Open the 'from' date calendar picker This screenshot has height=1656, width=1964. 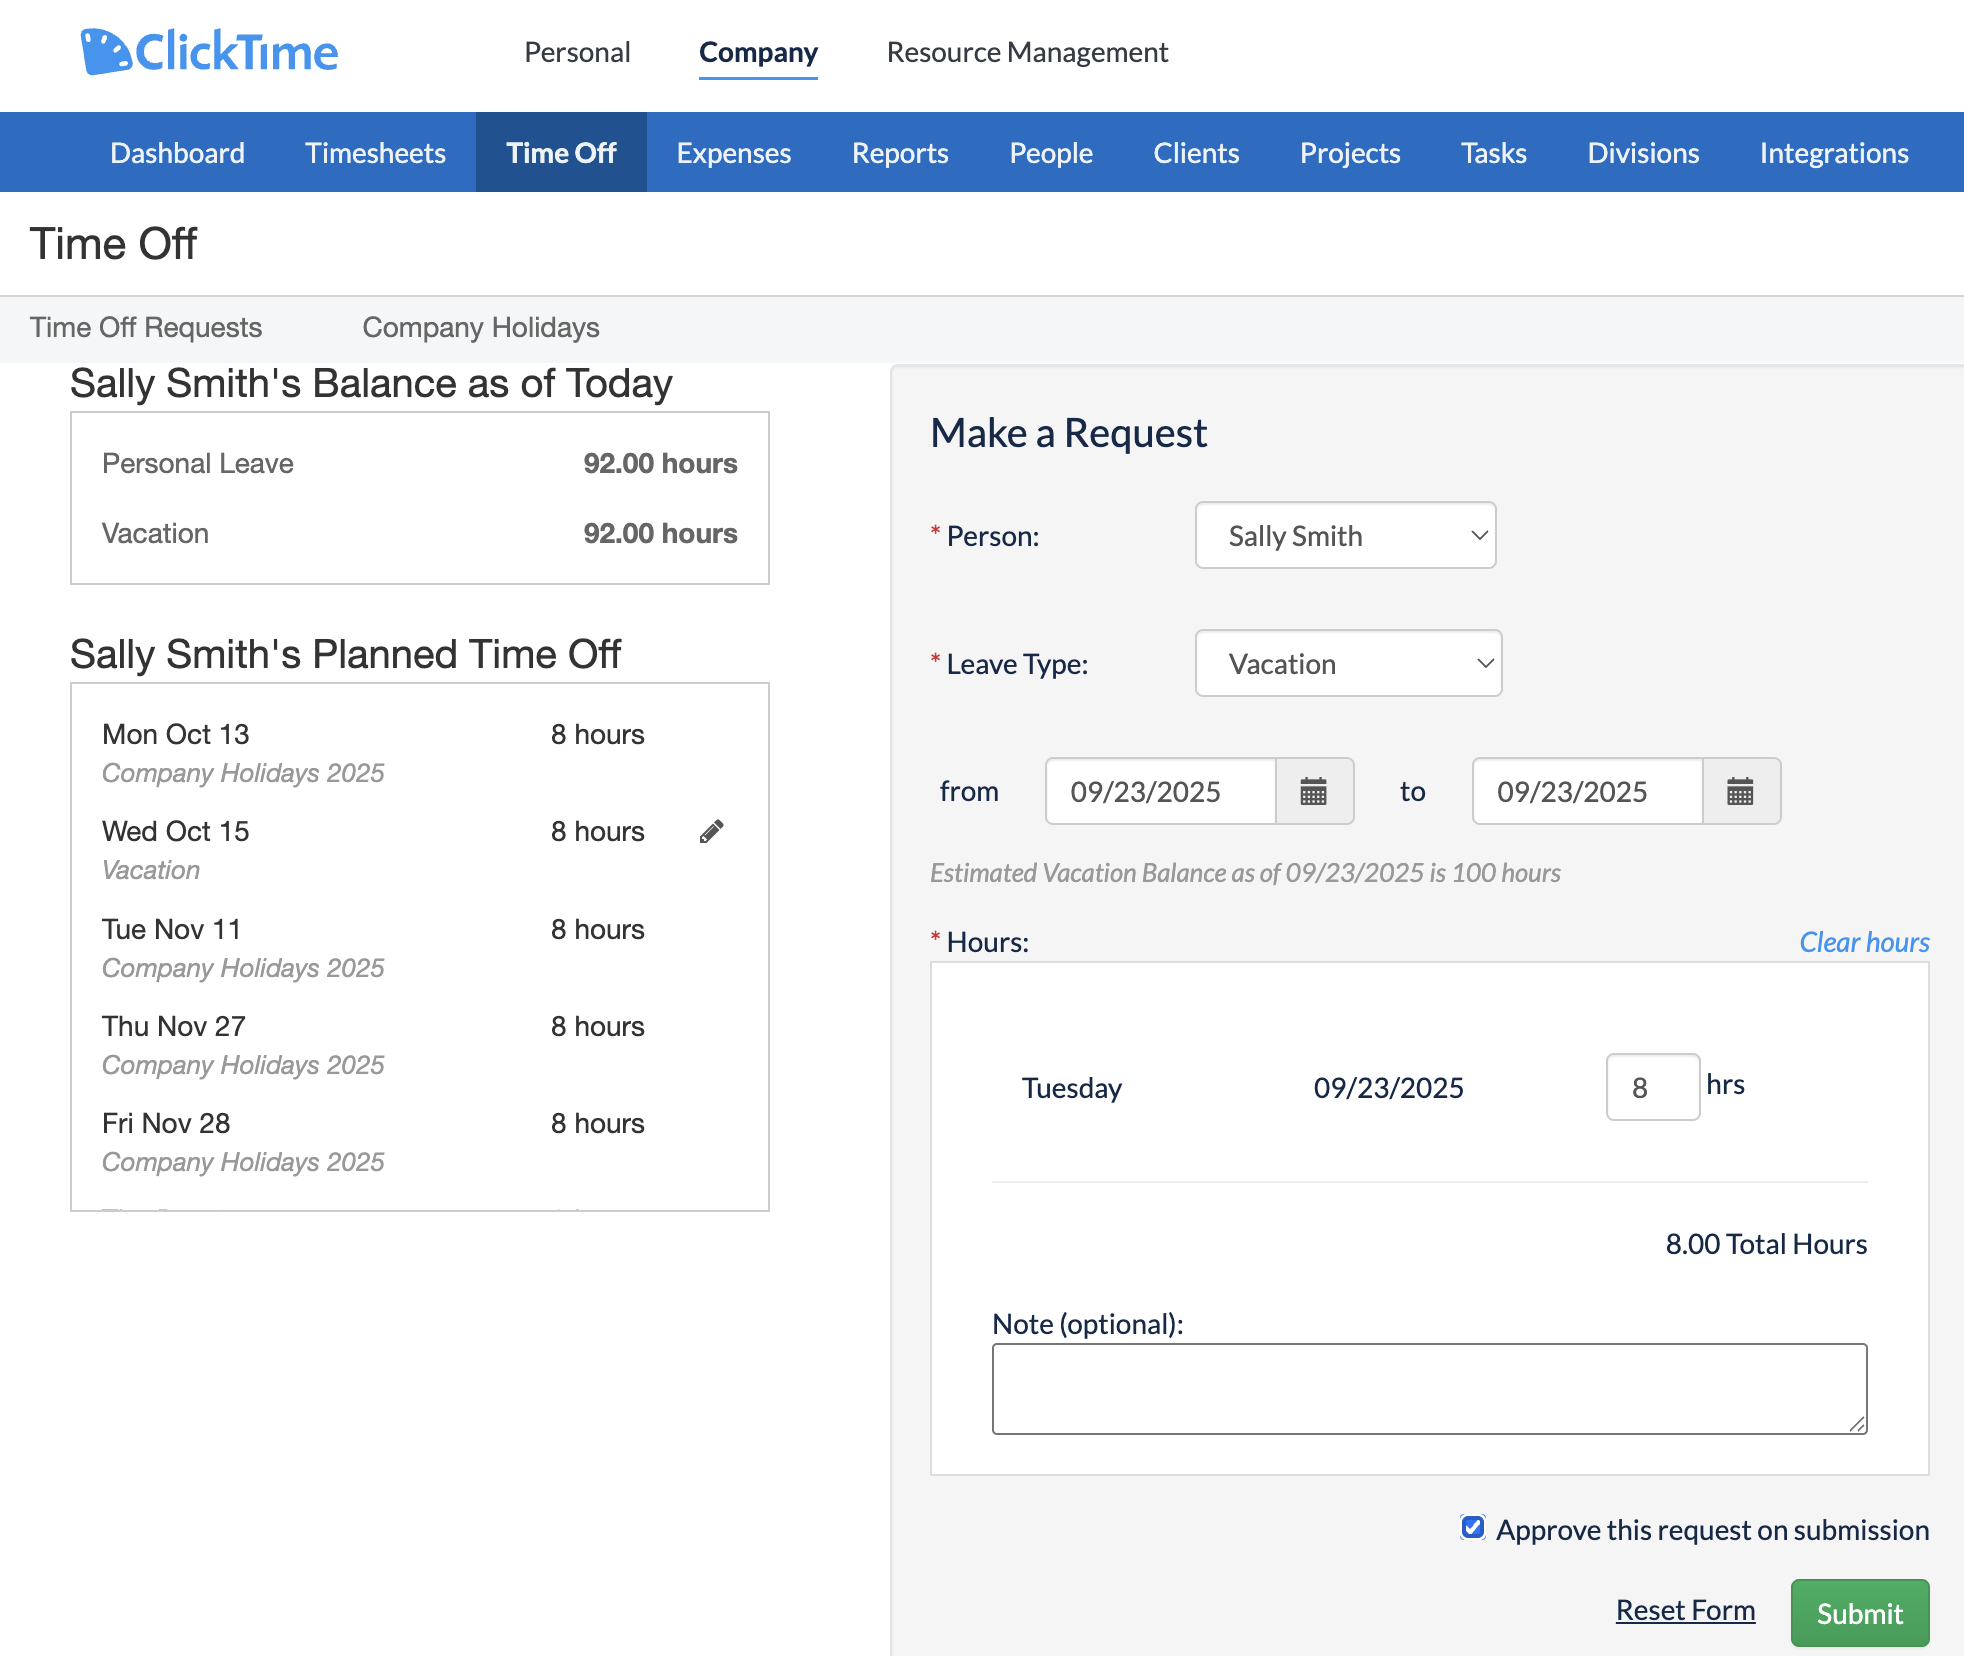click(x=1314, y=791)
